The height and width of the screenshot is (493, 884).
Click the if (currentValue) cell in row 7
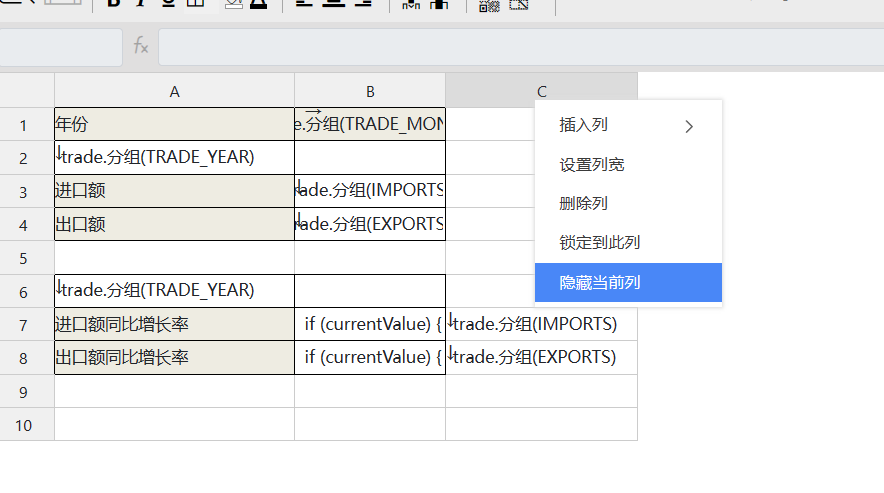[x=370, y=324]
